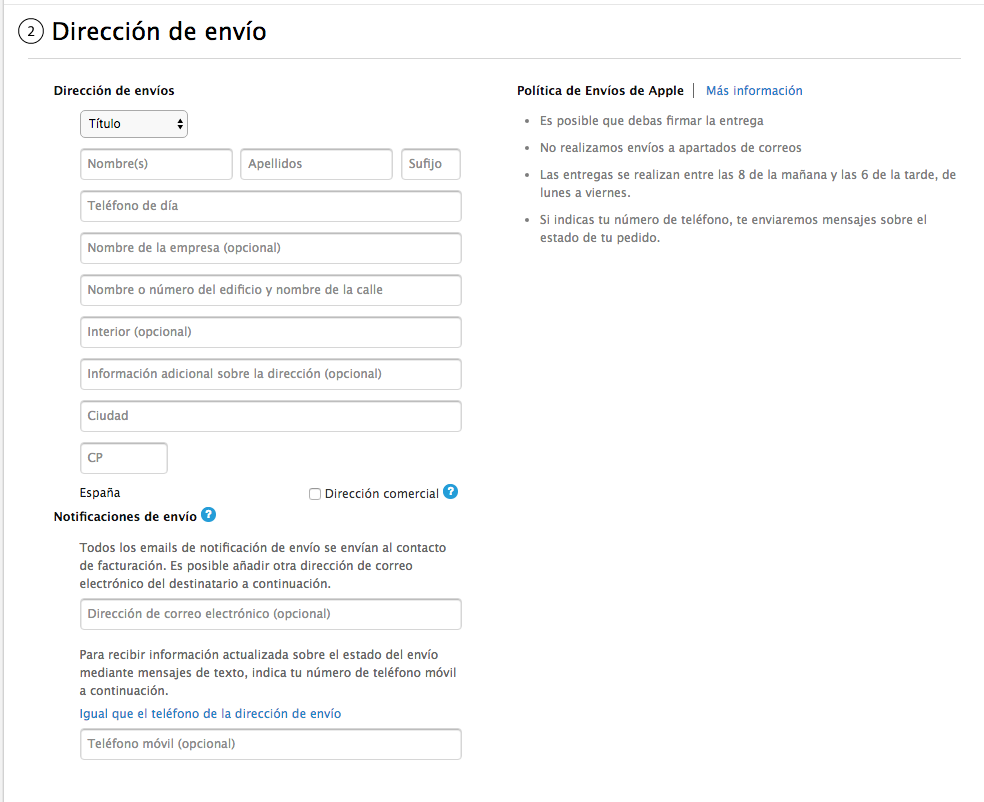This screenshot has width=984, height=802.
Task: Enable the Dirección comercial checkbox
Action: click(x=315, y=493)
